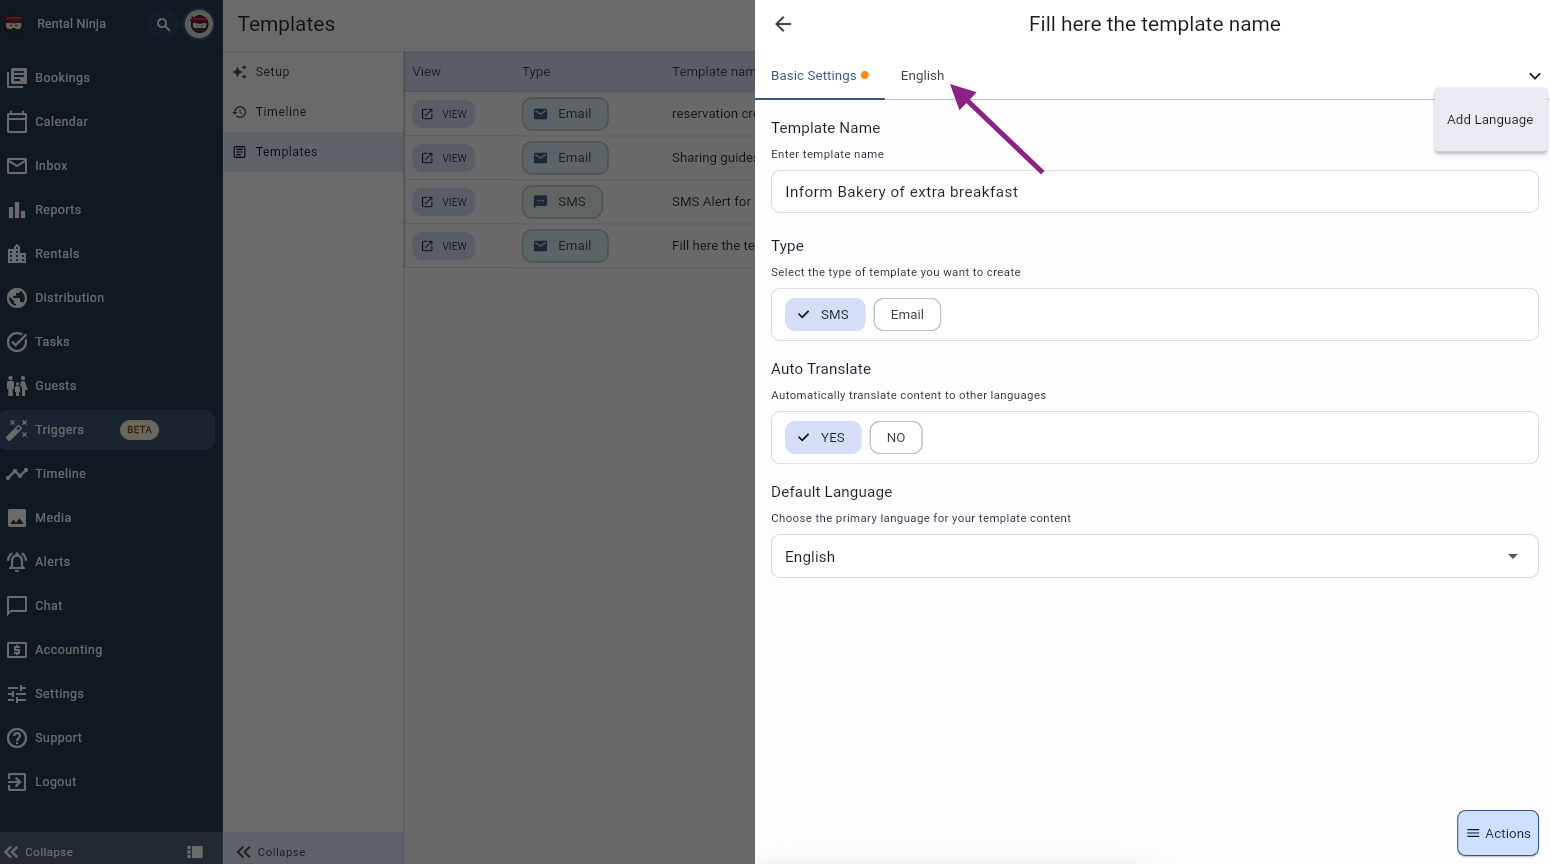Image resolution: width=1550 pixels, height=864 pixels.
Task: Expand the Default Language dropdown
Action: pyautogui.click(x=1154, y=556)
